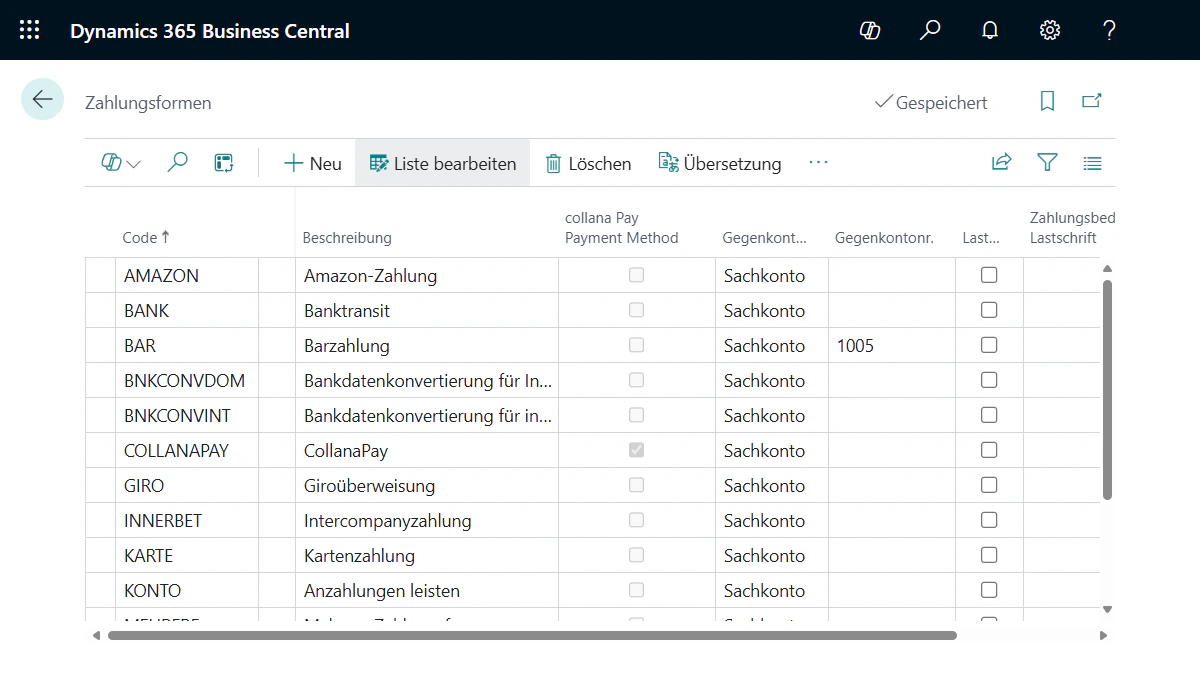Viewport: 1200px width, 675px height.
Task: Select the COLLANAPAY code cell
Action: pos(187,450)
